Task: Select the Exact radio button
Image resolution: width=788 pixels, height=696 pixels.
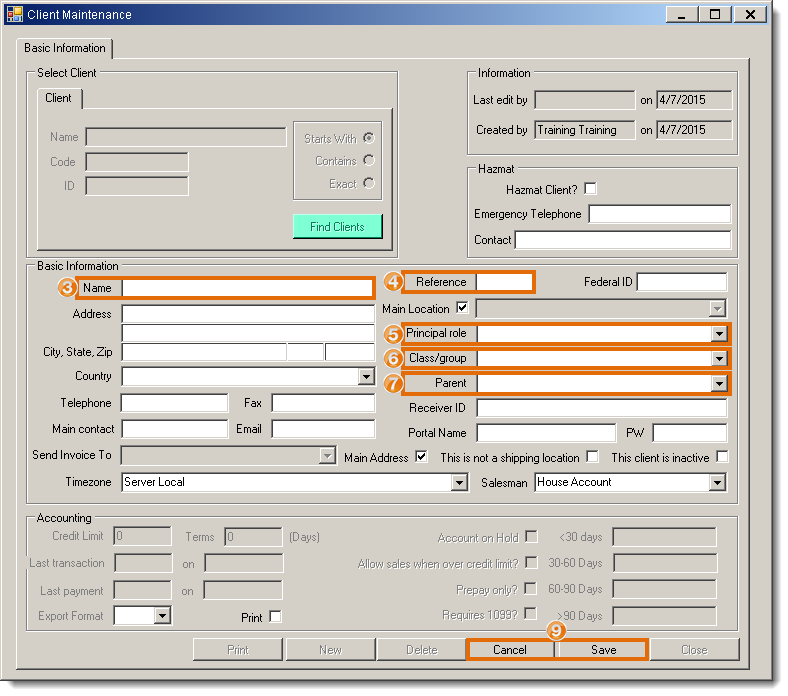Action: 369,183
